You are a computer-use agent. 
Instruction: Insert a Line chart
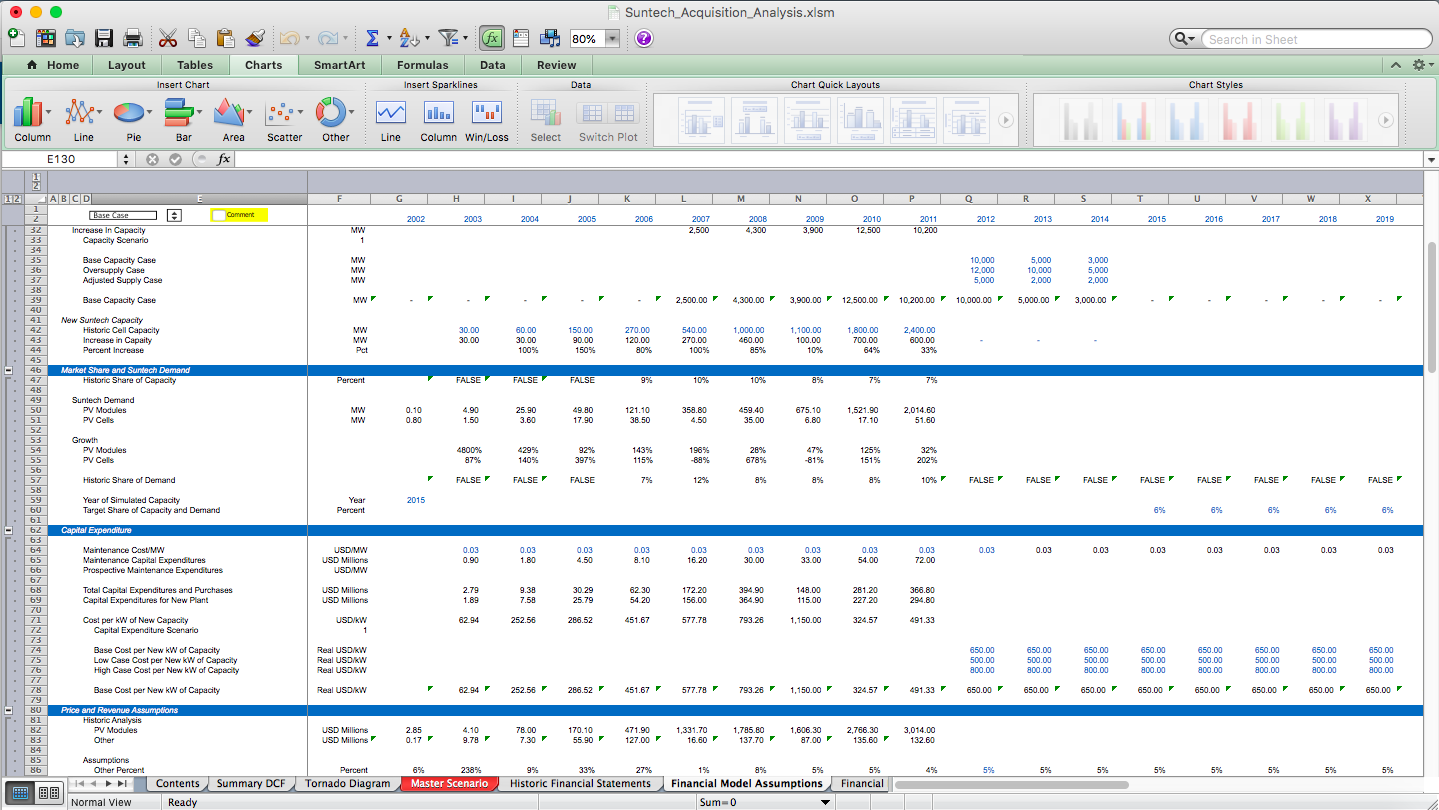pos(83,119)
